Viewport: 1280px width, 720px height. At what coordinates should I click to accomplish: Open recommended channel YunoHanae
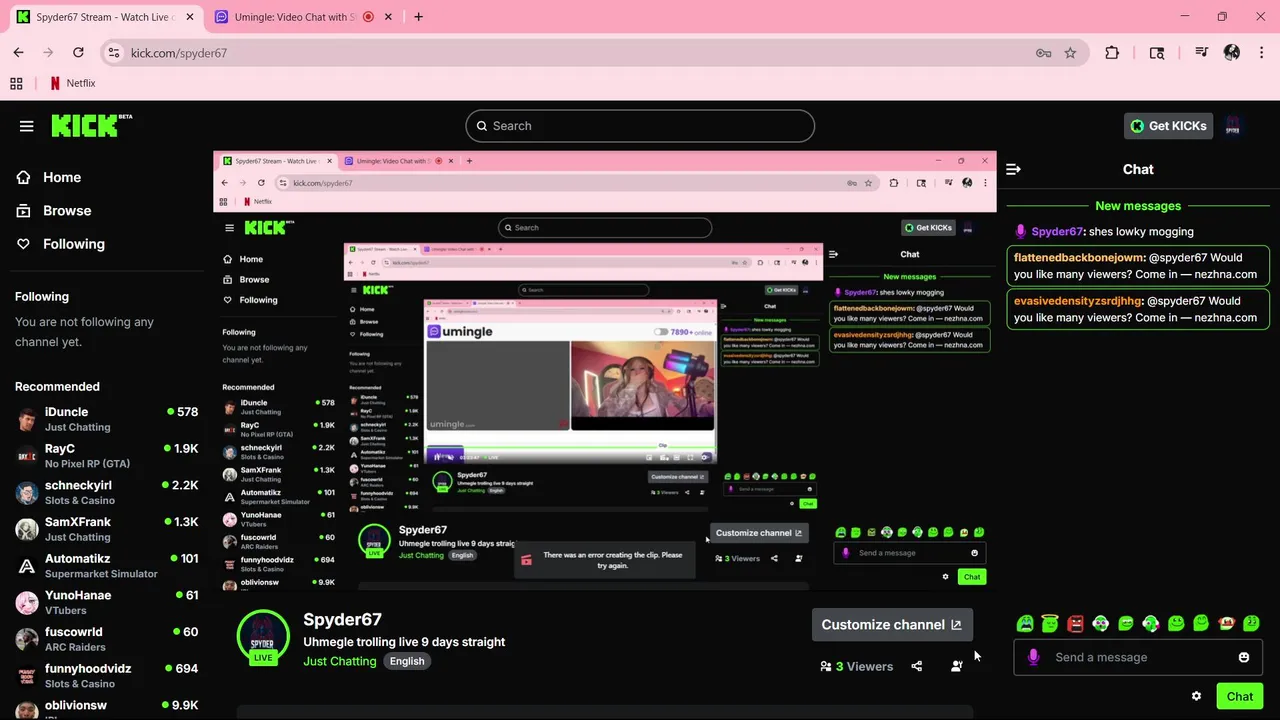pos(106,603)
